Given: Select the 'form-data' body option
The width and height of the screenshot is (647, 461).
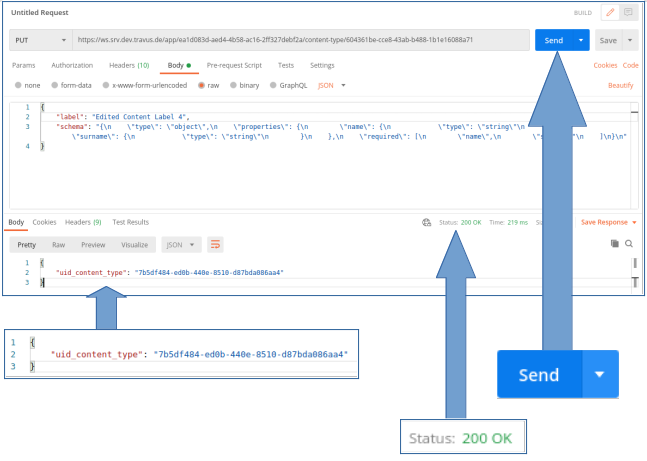Looking at the screenshot, I should (x=71, y=85).
